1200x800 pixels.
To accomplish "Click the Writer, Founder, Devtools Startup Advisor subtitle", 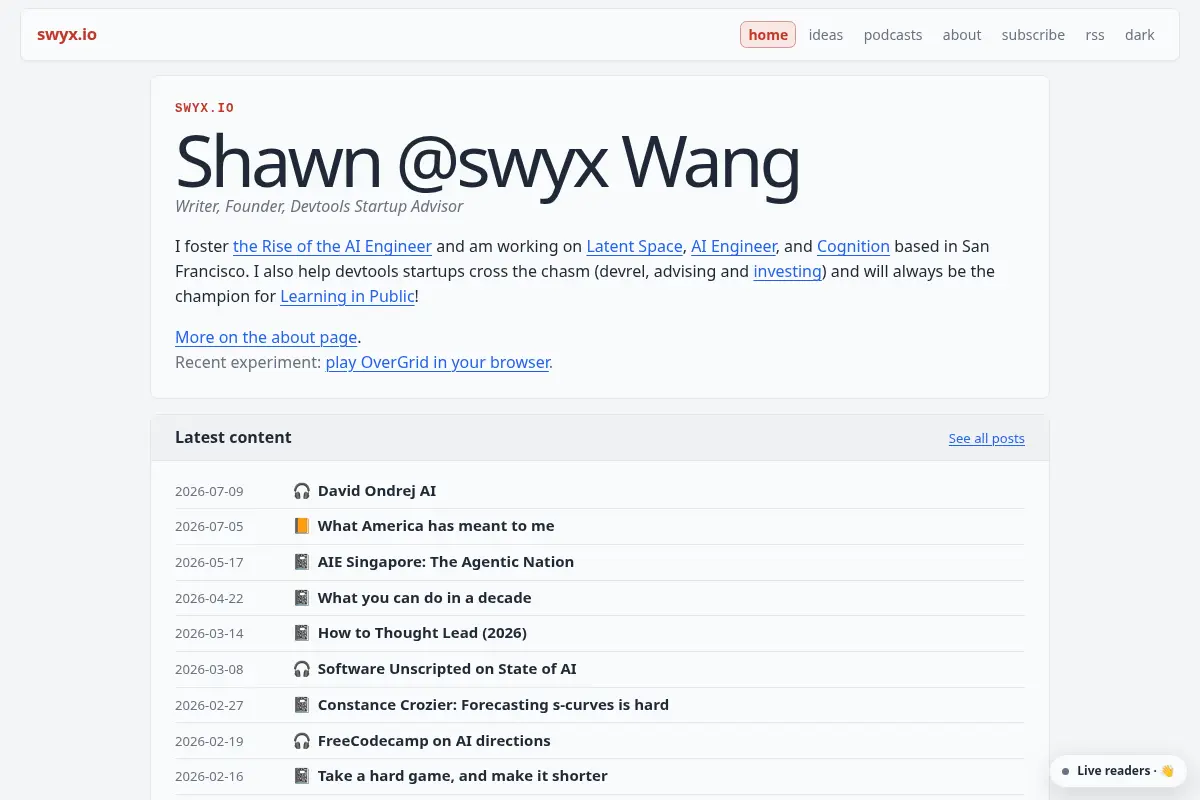I will (319, 206).
